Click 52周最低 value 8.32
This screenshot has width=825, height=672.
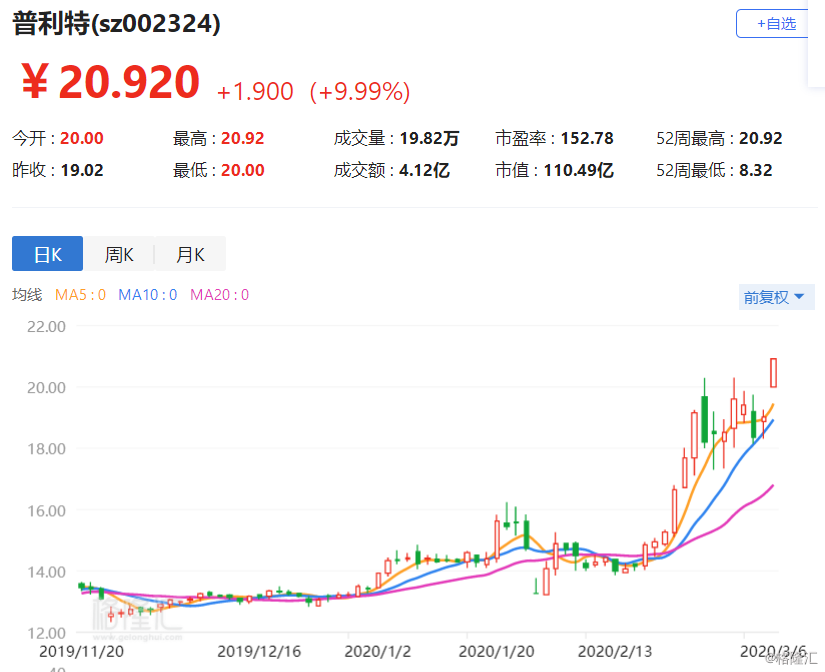[x=756, y=170]
